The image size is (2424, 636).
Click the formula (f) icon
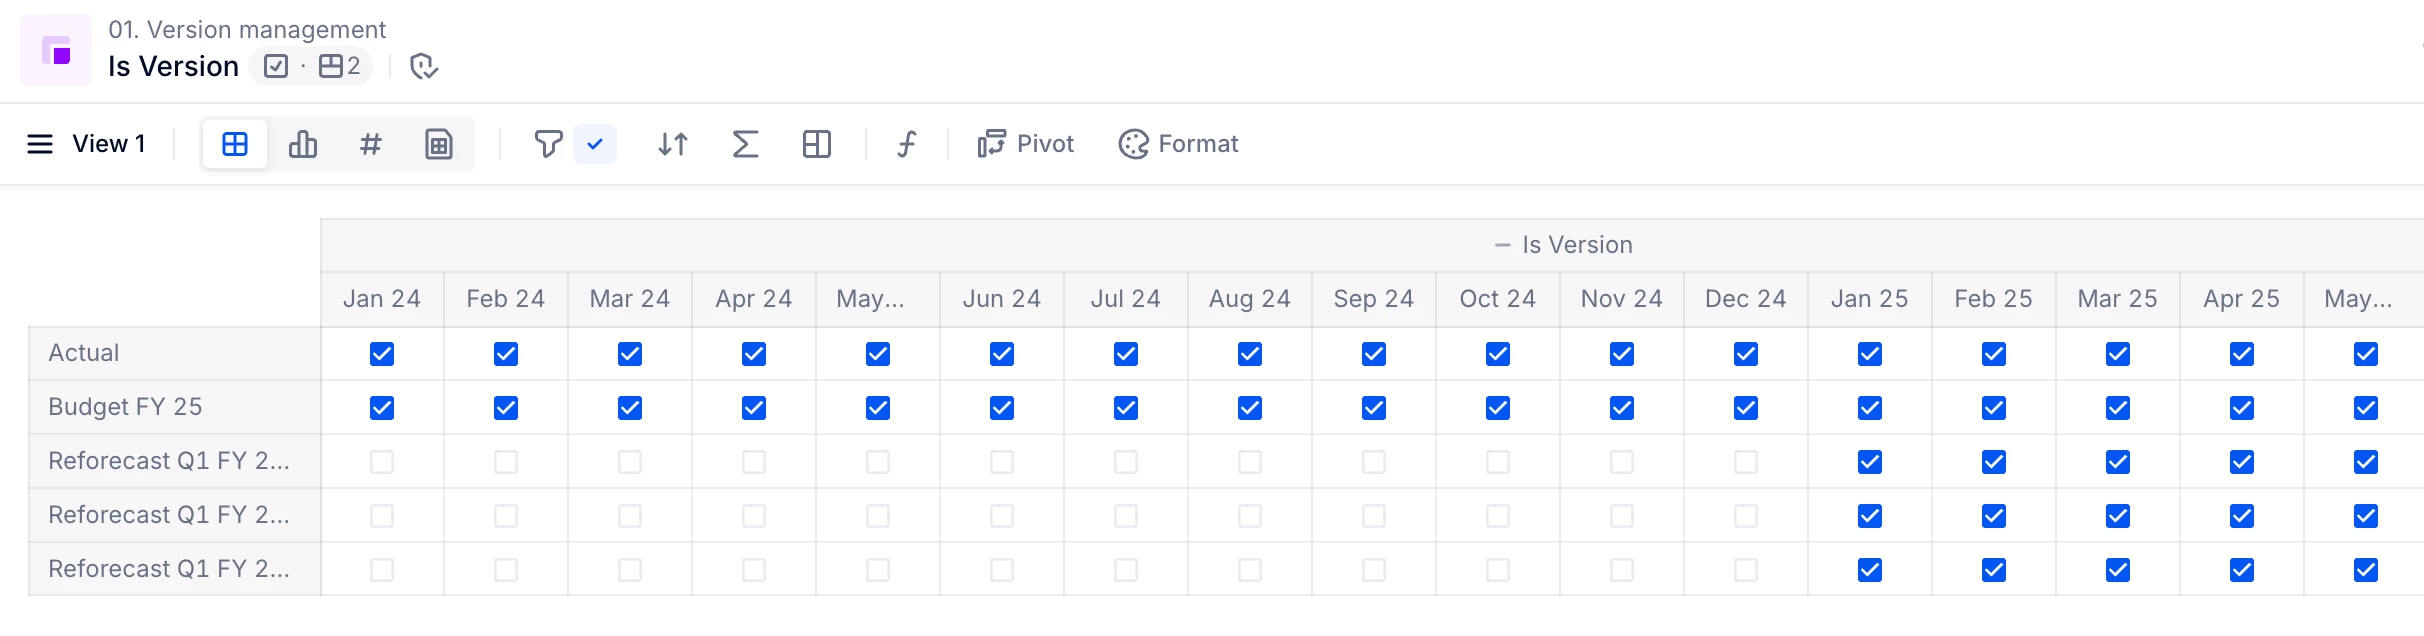[x=906, y=144]
